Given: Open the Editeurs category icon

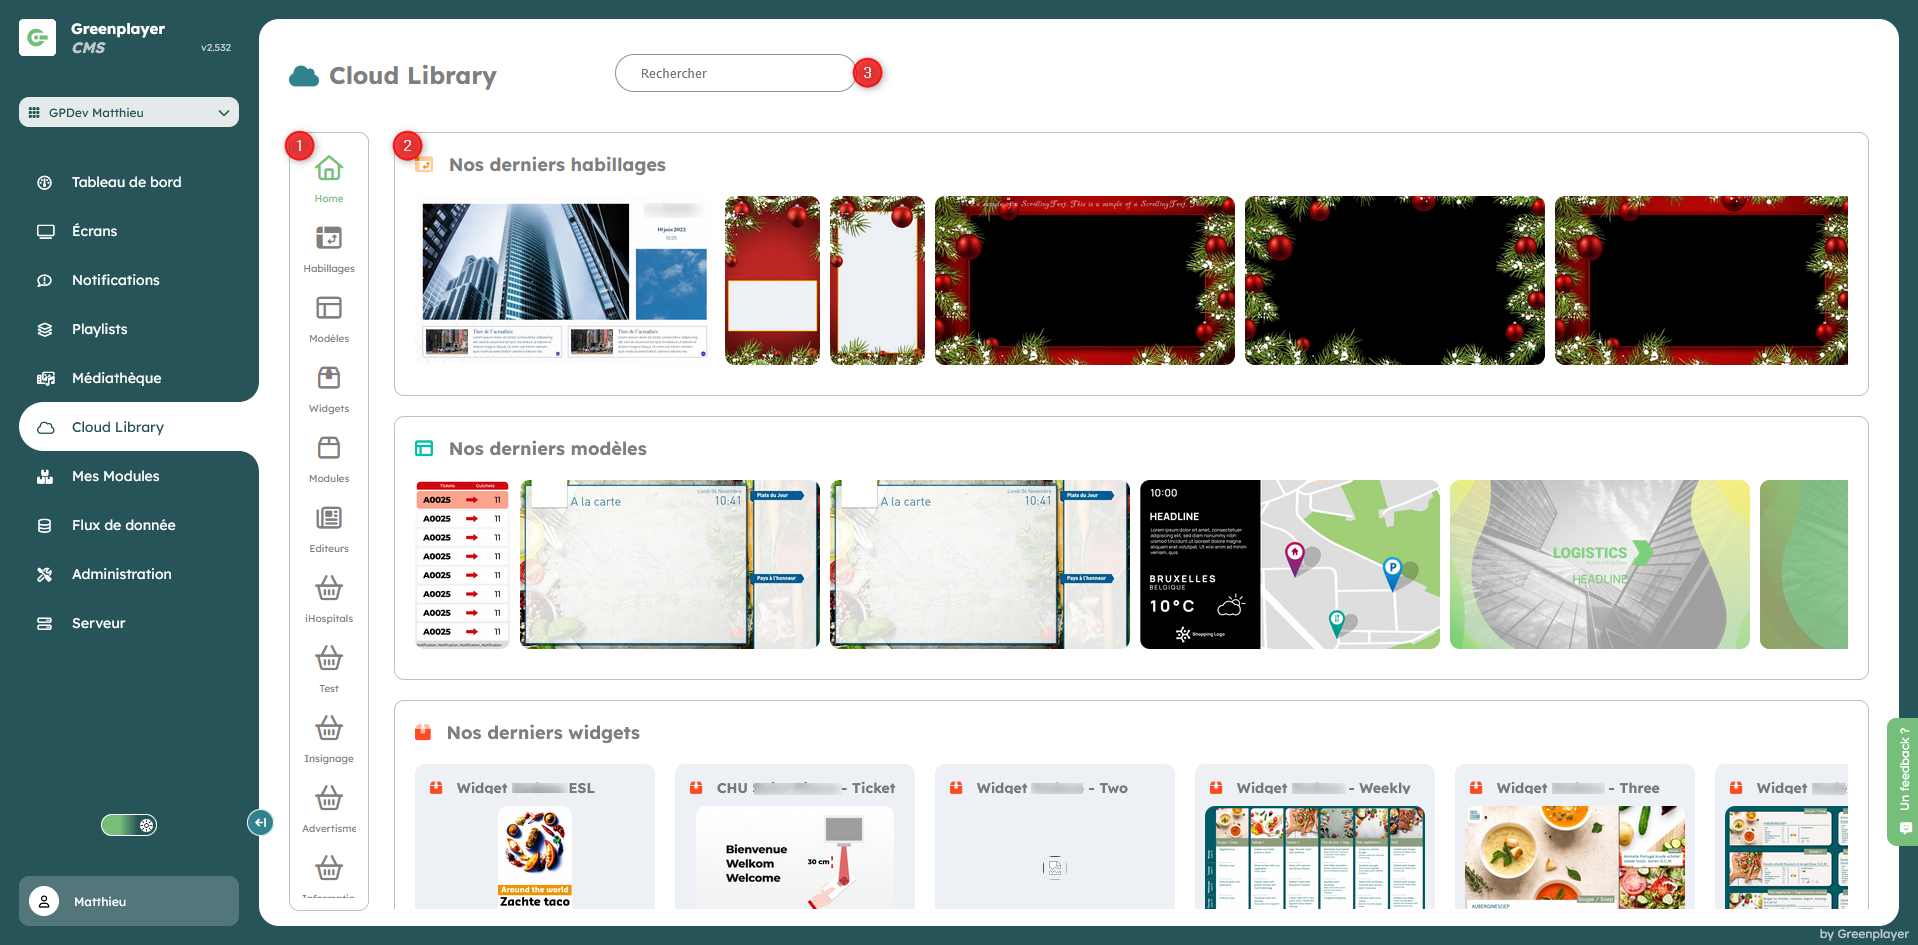Looking at the screenshot, I should coord(329,519).
